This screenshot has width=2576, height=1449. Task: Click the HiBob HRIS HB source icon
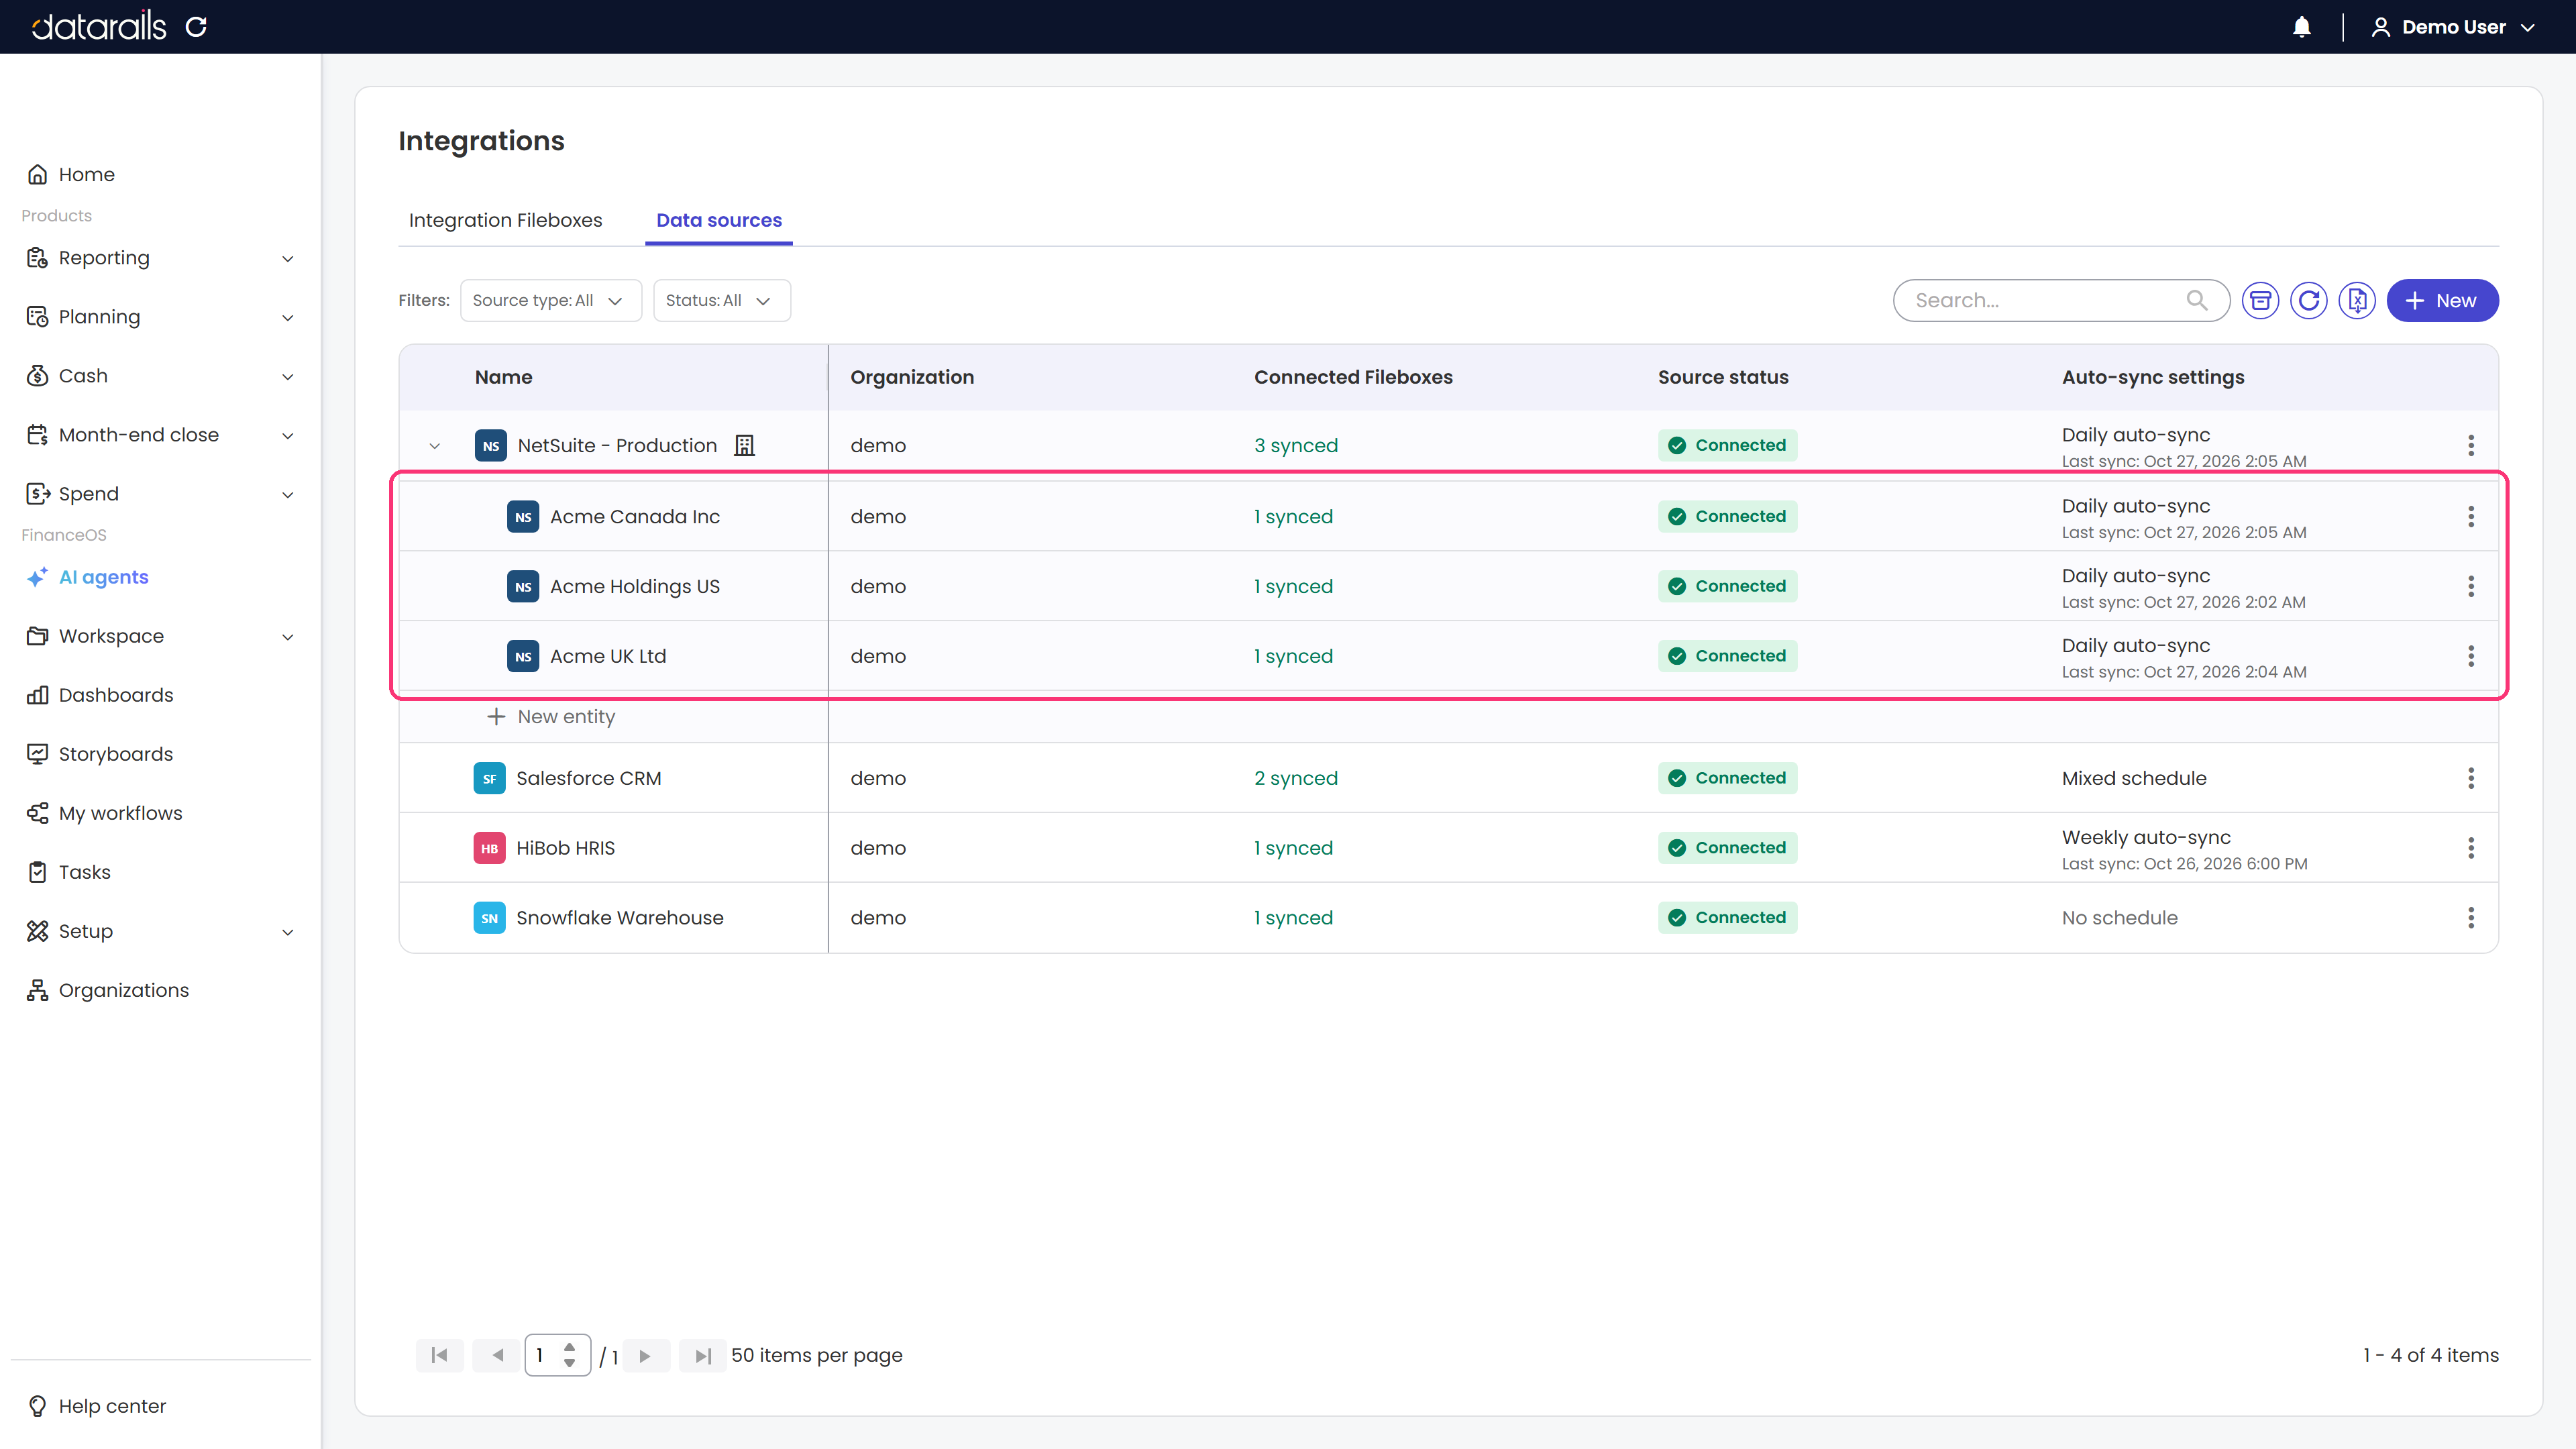(x=489, y=848)
